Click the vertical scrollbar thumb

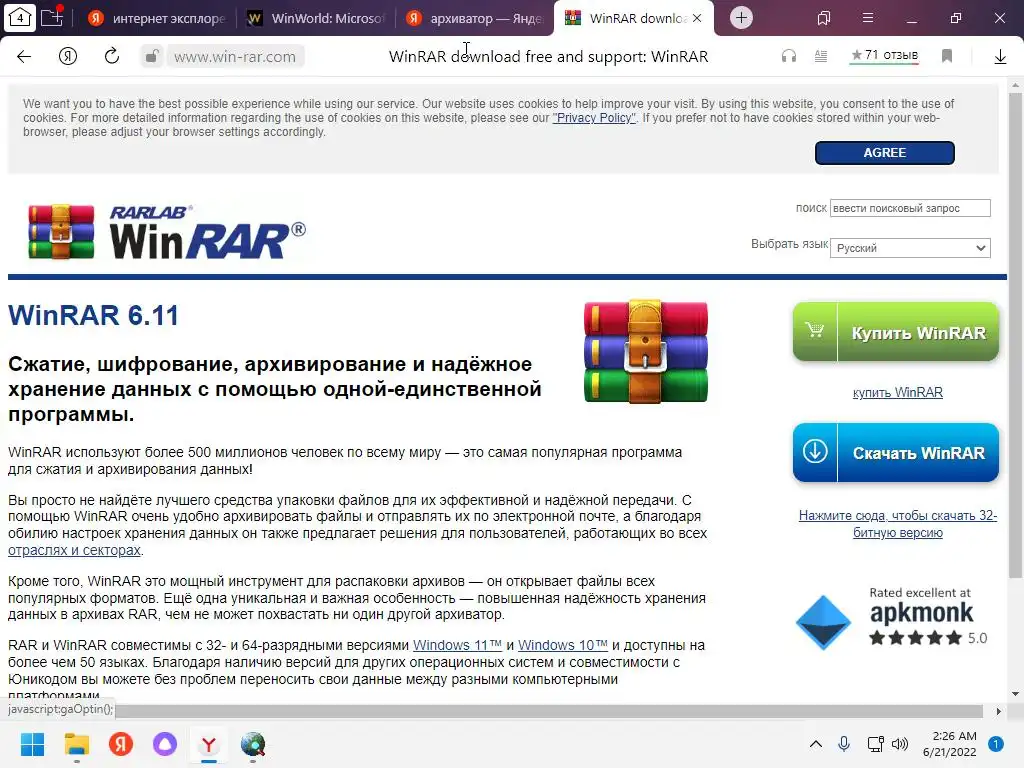(1015, 335)
